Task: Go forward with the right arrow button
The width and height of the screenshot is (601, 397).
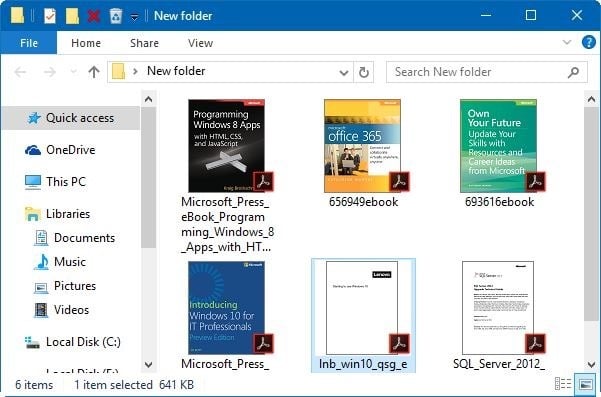Action: tap(49, 72)
